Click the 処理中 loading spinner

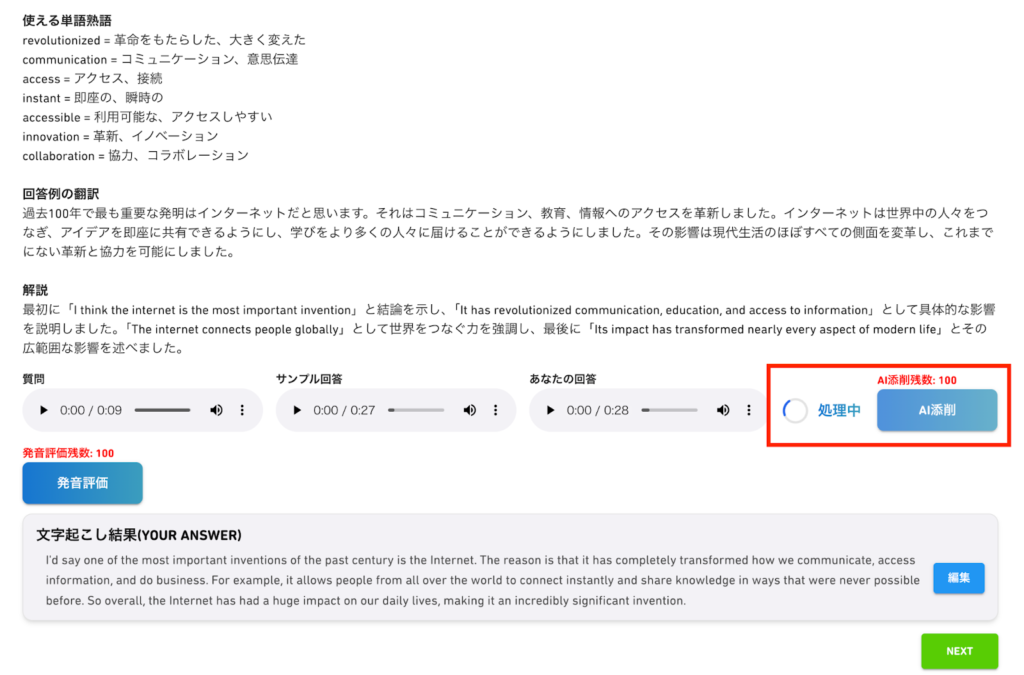(x=795, y=411)
